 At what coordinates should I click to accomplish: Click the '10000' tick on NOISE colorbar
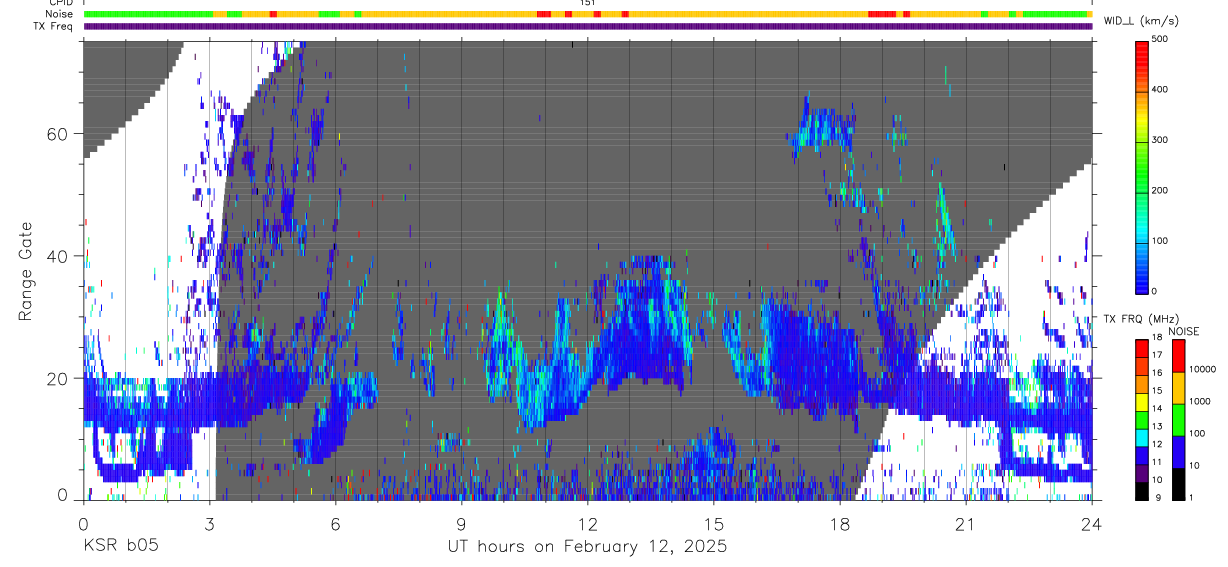click(x=1203, y=370)
